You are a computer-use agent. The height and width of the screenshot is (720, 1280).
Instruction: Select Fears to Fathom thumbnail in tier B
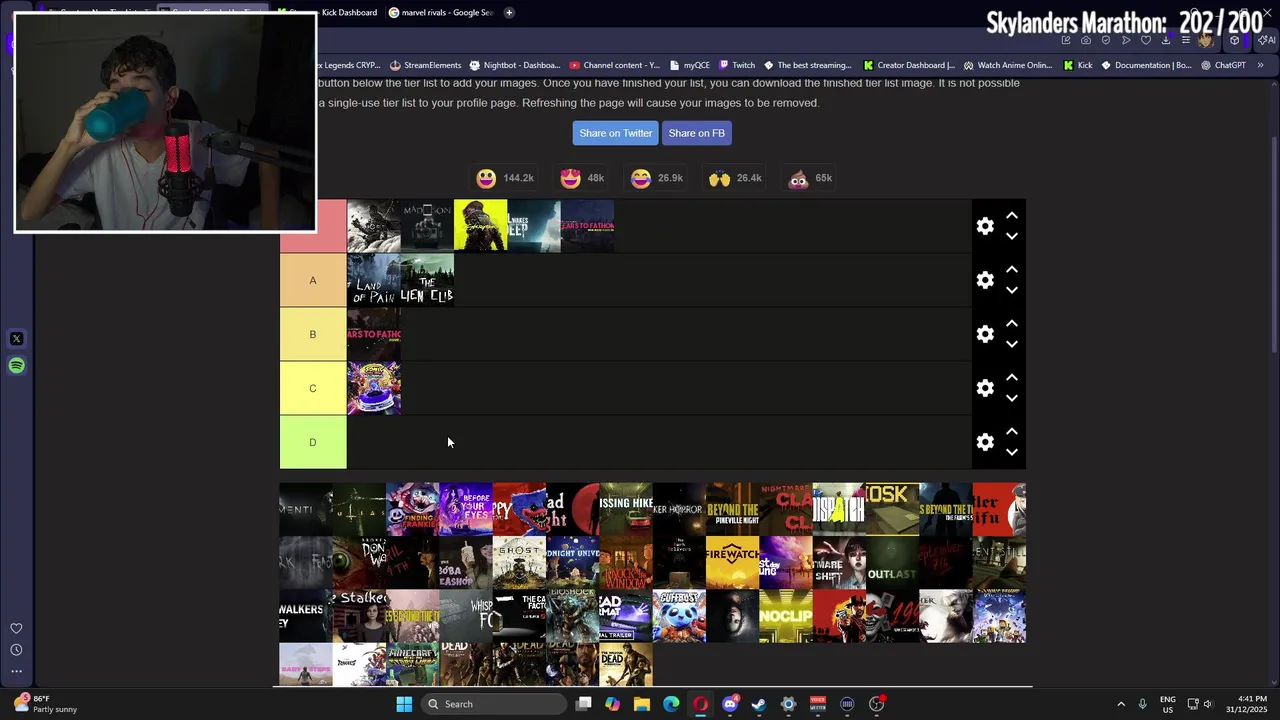point(374,334)
